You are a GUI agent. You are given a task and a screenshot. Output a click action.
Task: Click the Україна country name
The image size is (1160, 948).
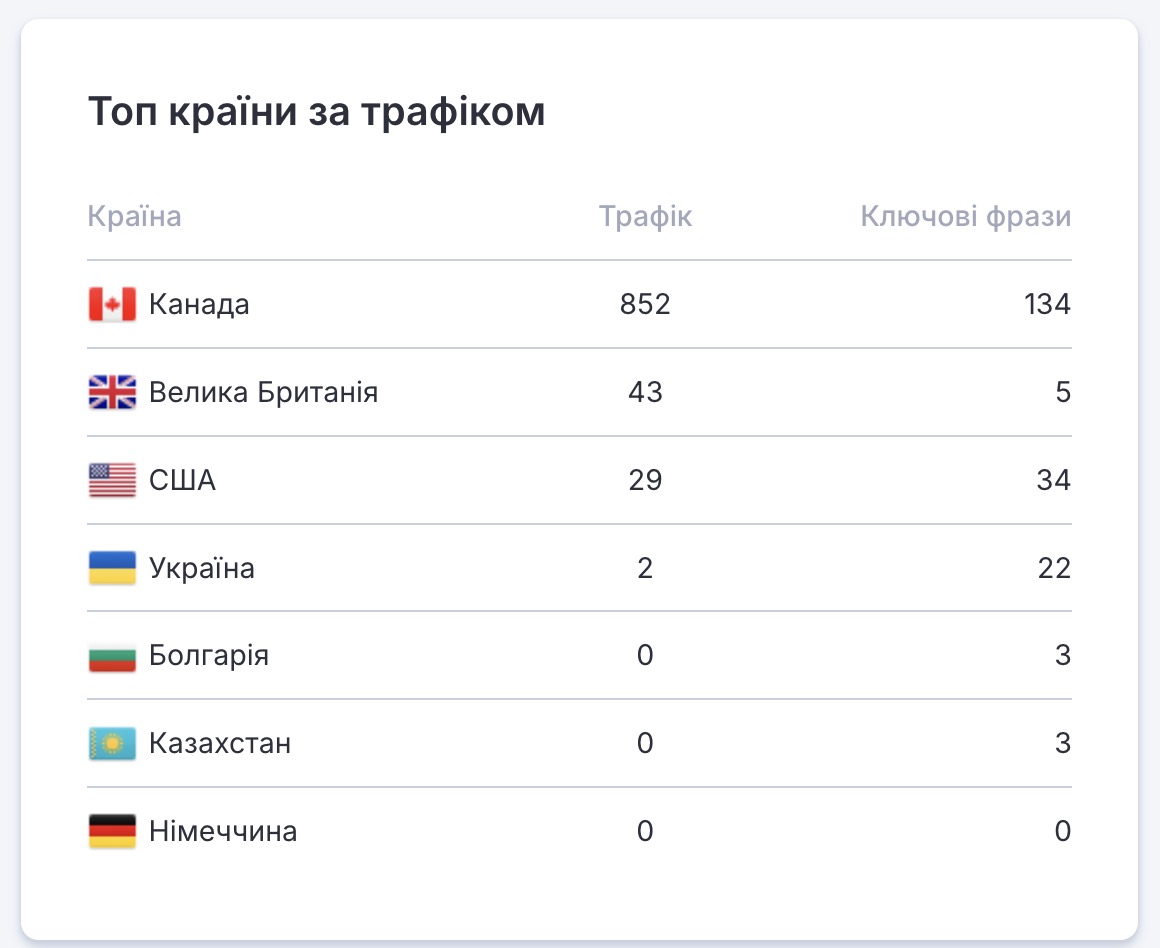(x=201, y=568)
